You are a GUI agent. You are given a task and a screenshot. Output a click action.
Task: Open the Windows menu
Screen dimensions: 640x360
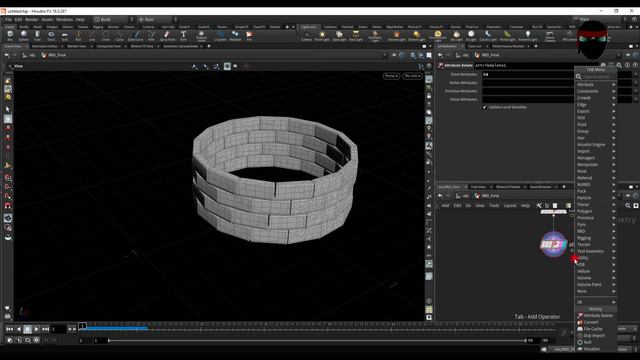click(x=64, y=19)
